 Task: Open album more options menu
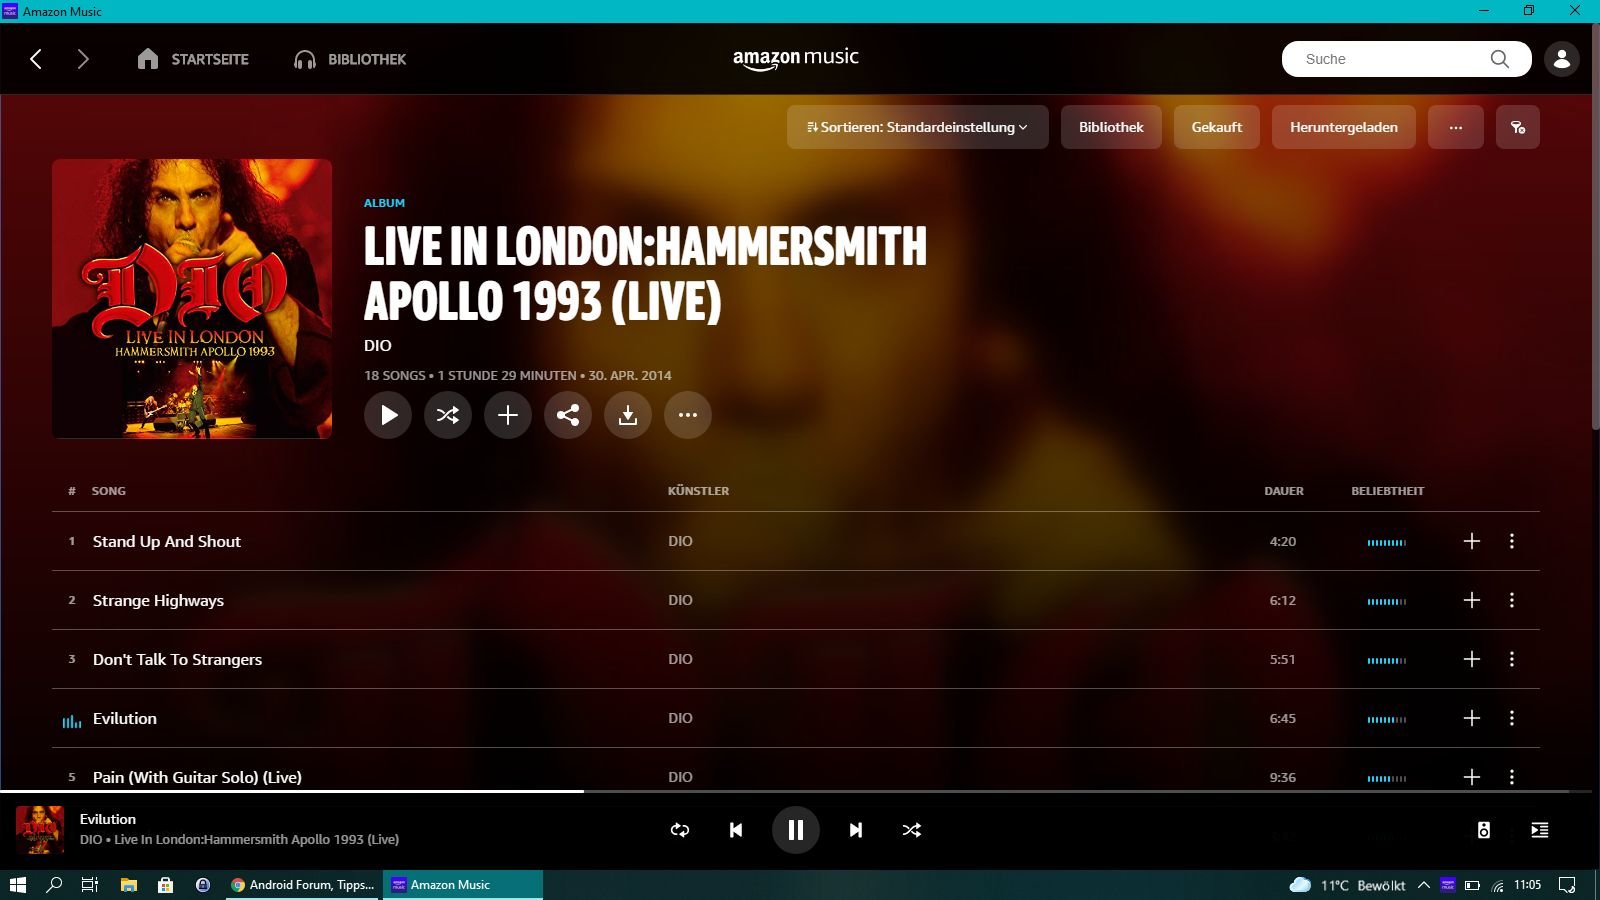click(x=688, y=415)
